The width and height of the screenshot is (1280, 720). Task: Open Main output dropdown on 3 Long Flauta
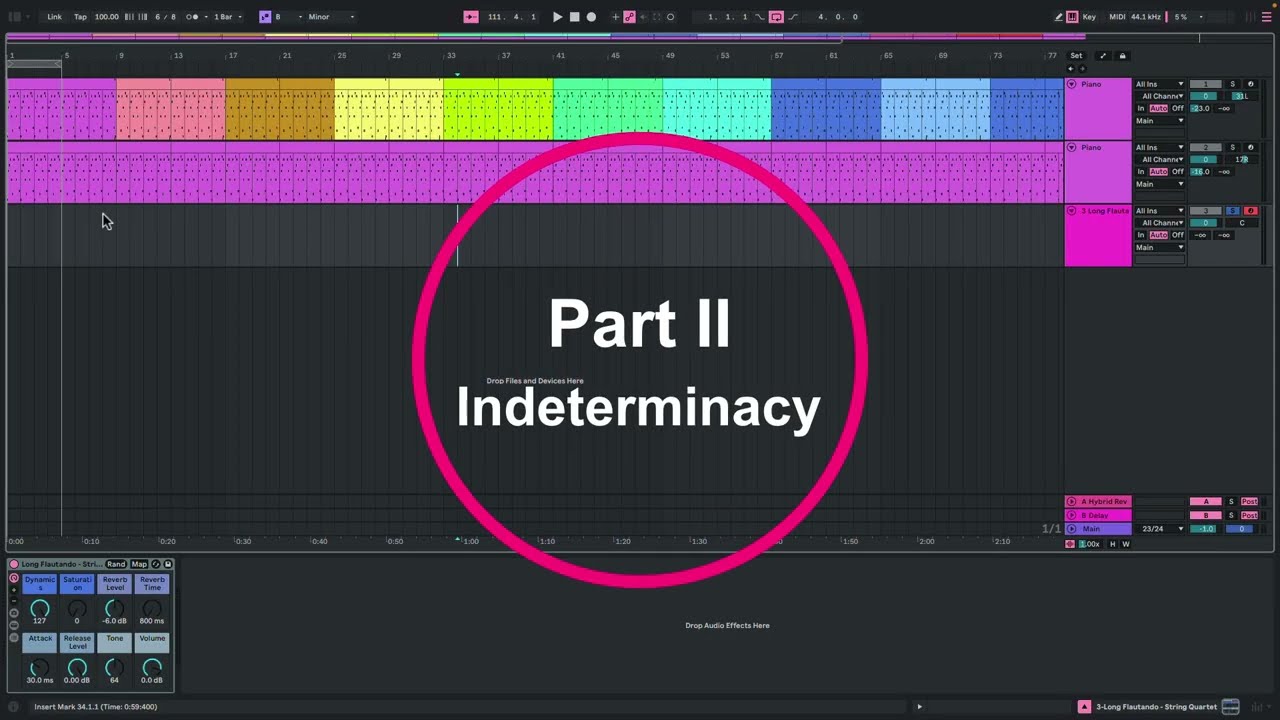click(x=1160, y=247)
